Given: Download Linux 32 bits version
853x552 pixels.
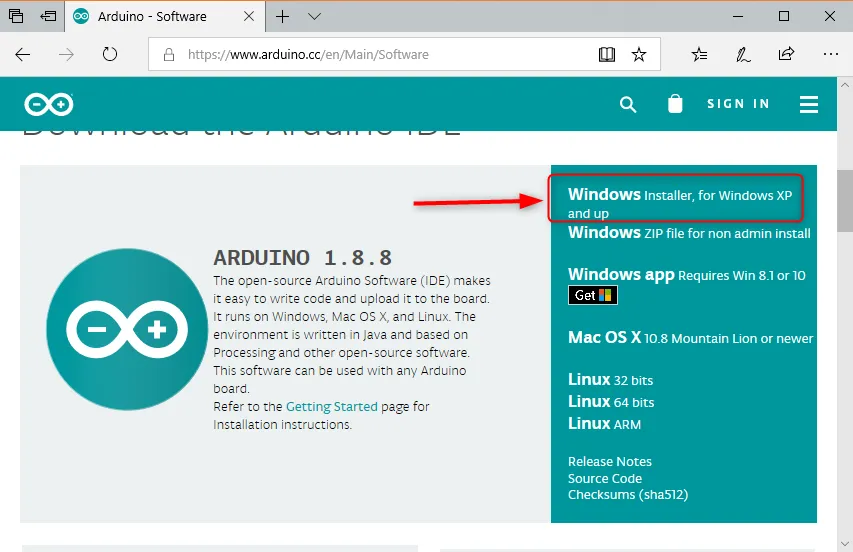Looking at the screenshot, I should tap(610, 380).
